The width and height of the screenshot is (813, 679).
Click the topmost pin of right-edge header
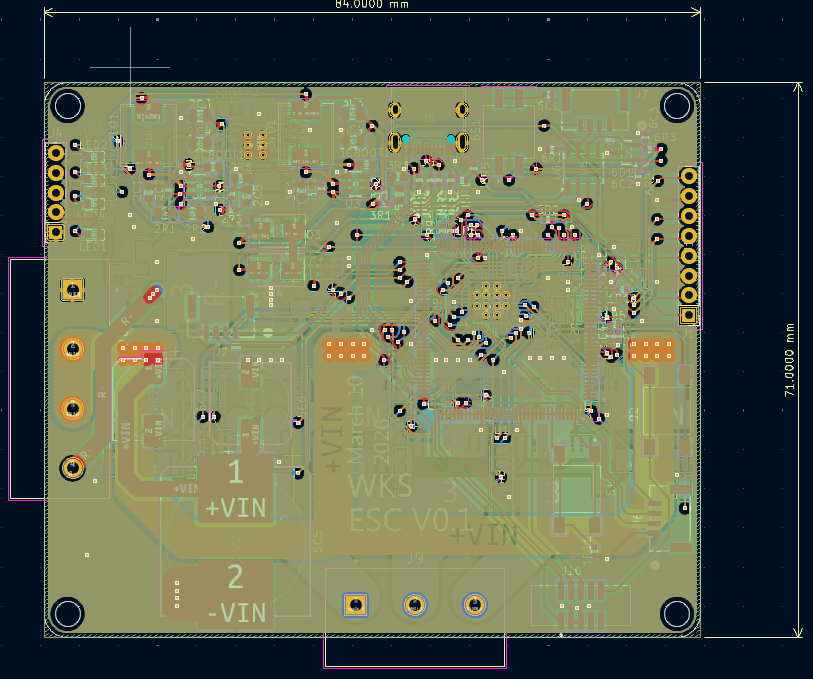(x=688, y=176)
